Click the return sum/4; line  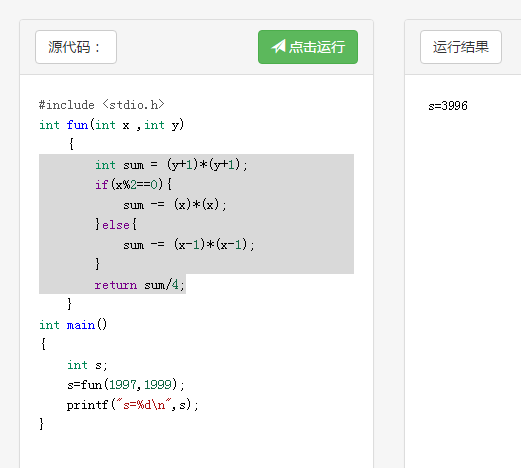point(139,285)
